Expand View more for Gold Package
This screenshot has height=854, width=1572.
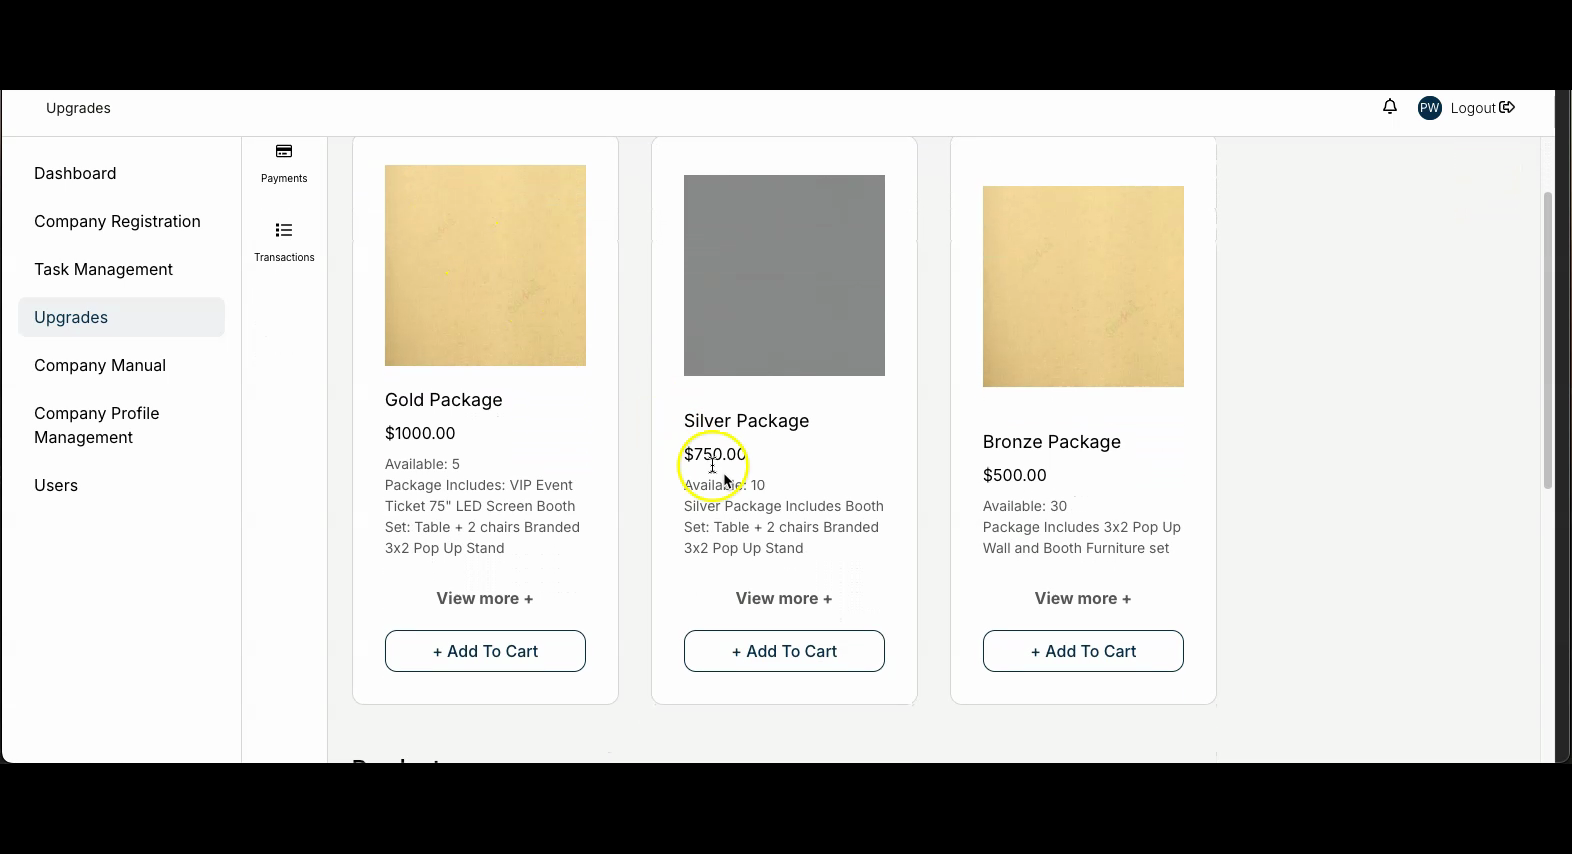[x=485, y=598]
